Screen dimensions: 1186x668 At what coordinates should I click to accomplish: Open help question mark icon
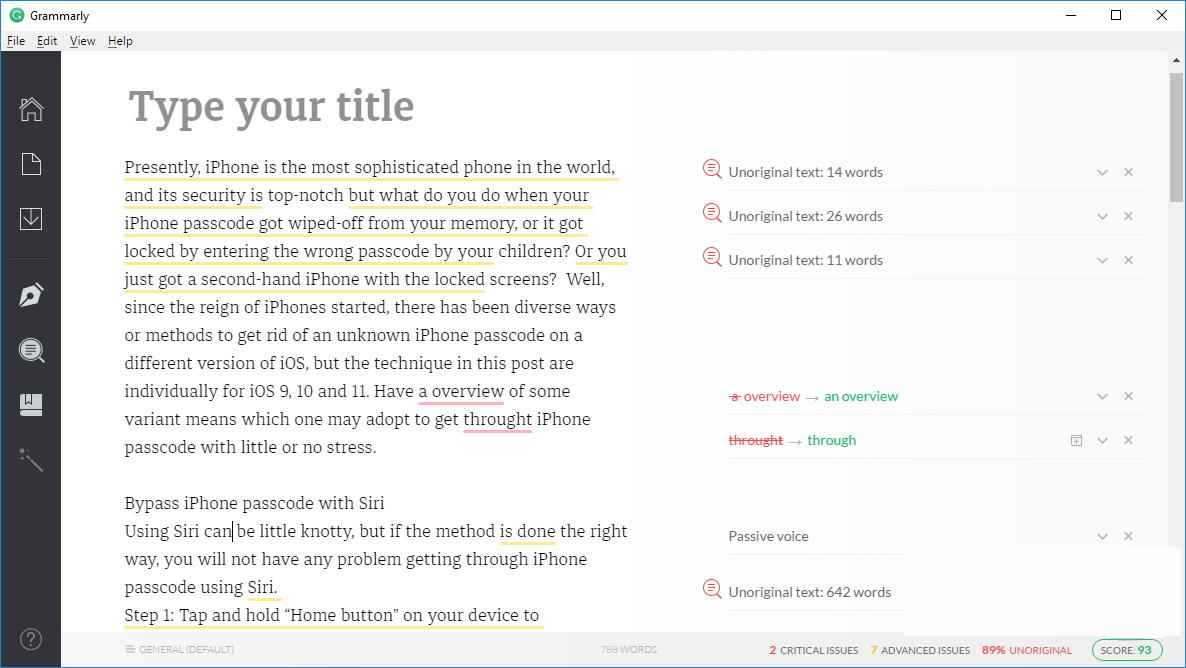(31, 639)
